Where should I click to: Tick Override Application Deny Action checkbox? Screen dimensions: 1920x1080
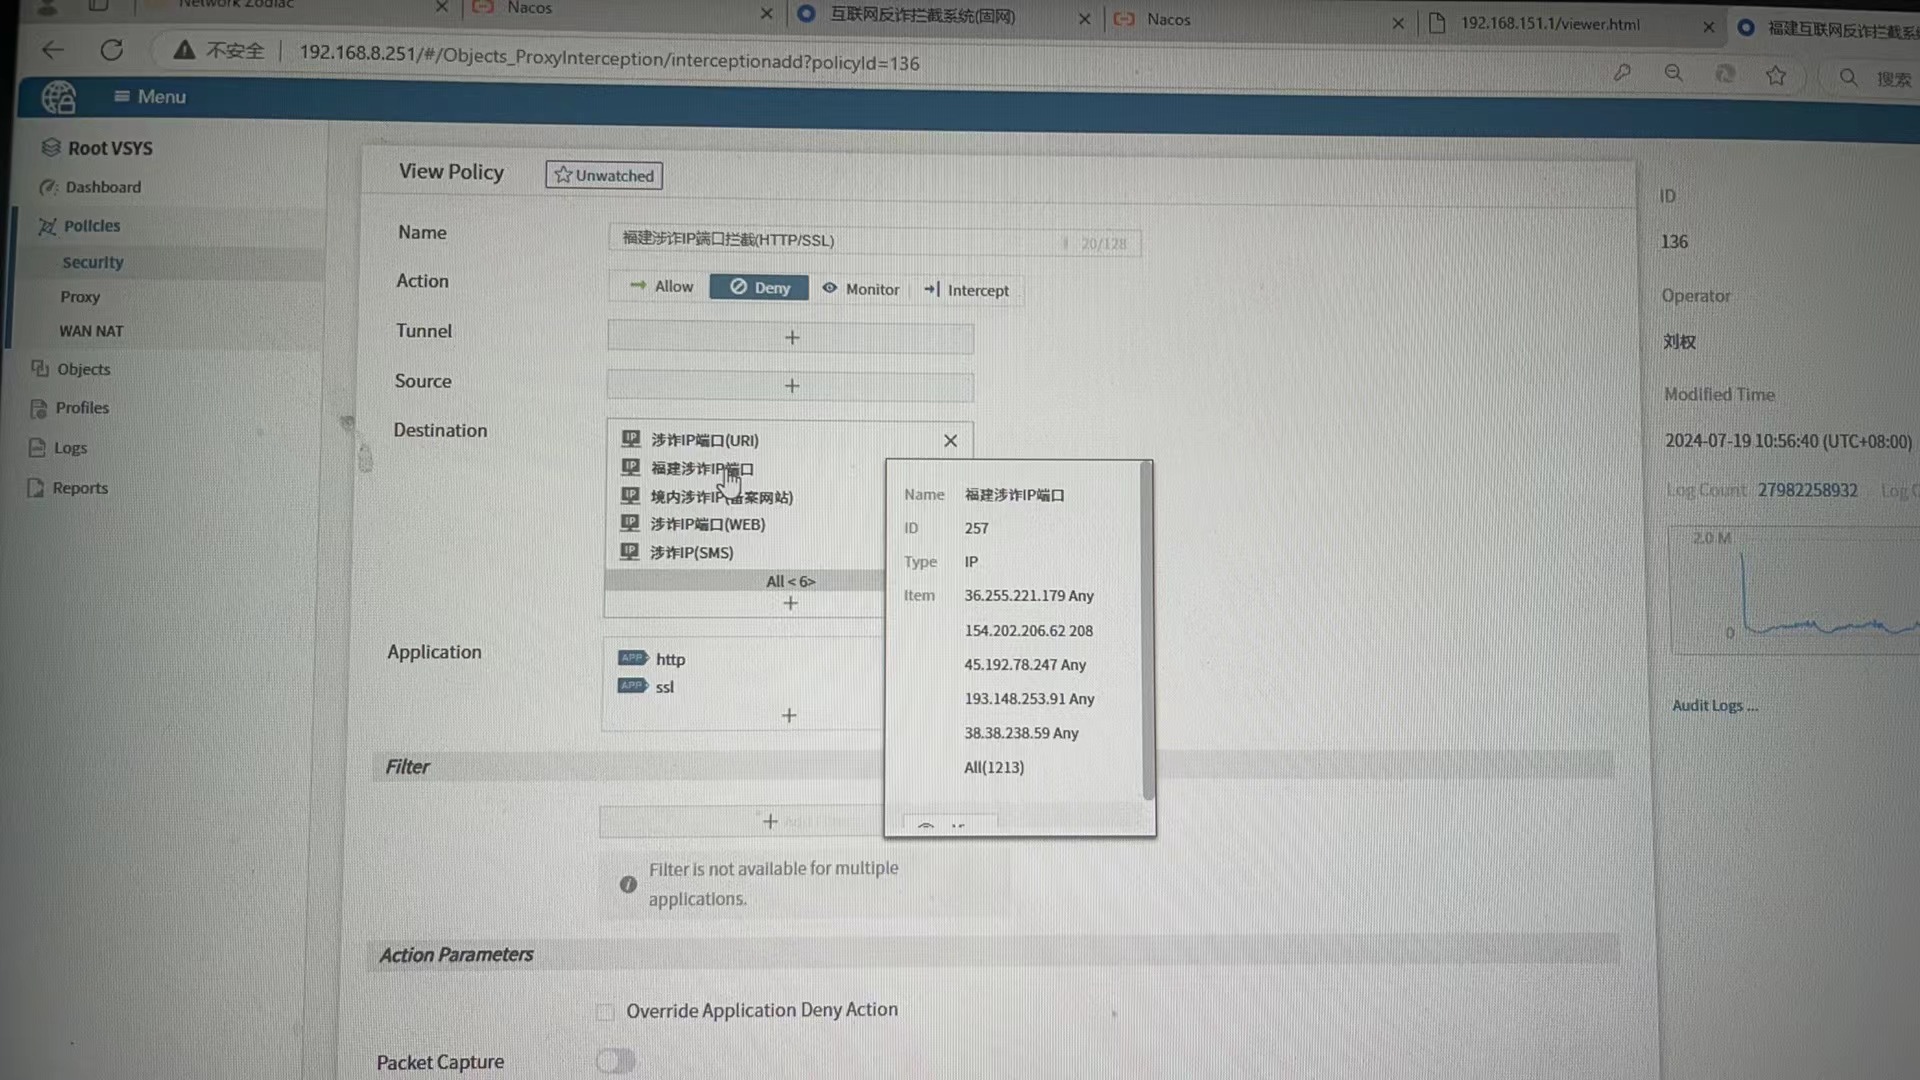(605, 1012)
